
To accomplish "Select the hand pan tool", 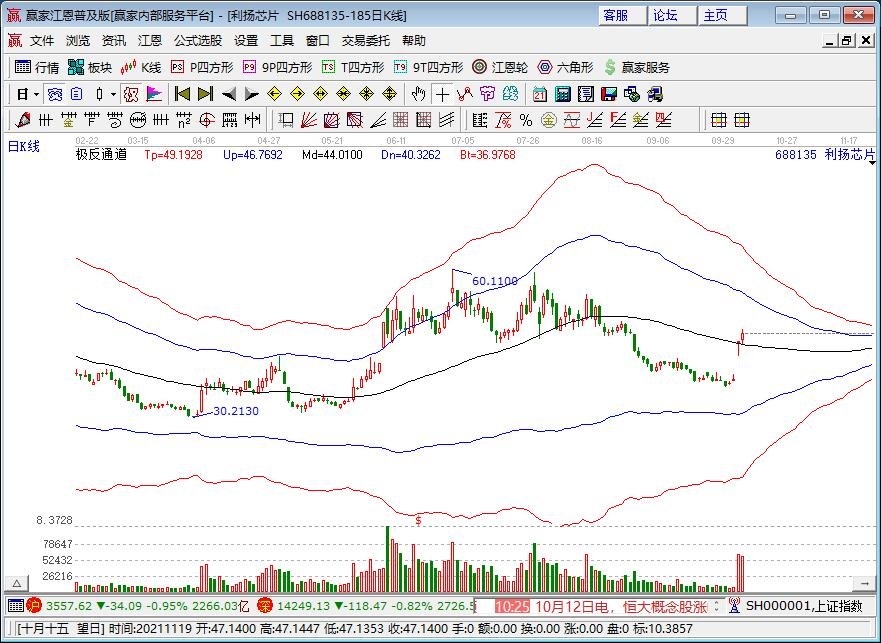I will [418, 94].
